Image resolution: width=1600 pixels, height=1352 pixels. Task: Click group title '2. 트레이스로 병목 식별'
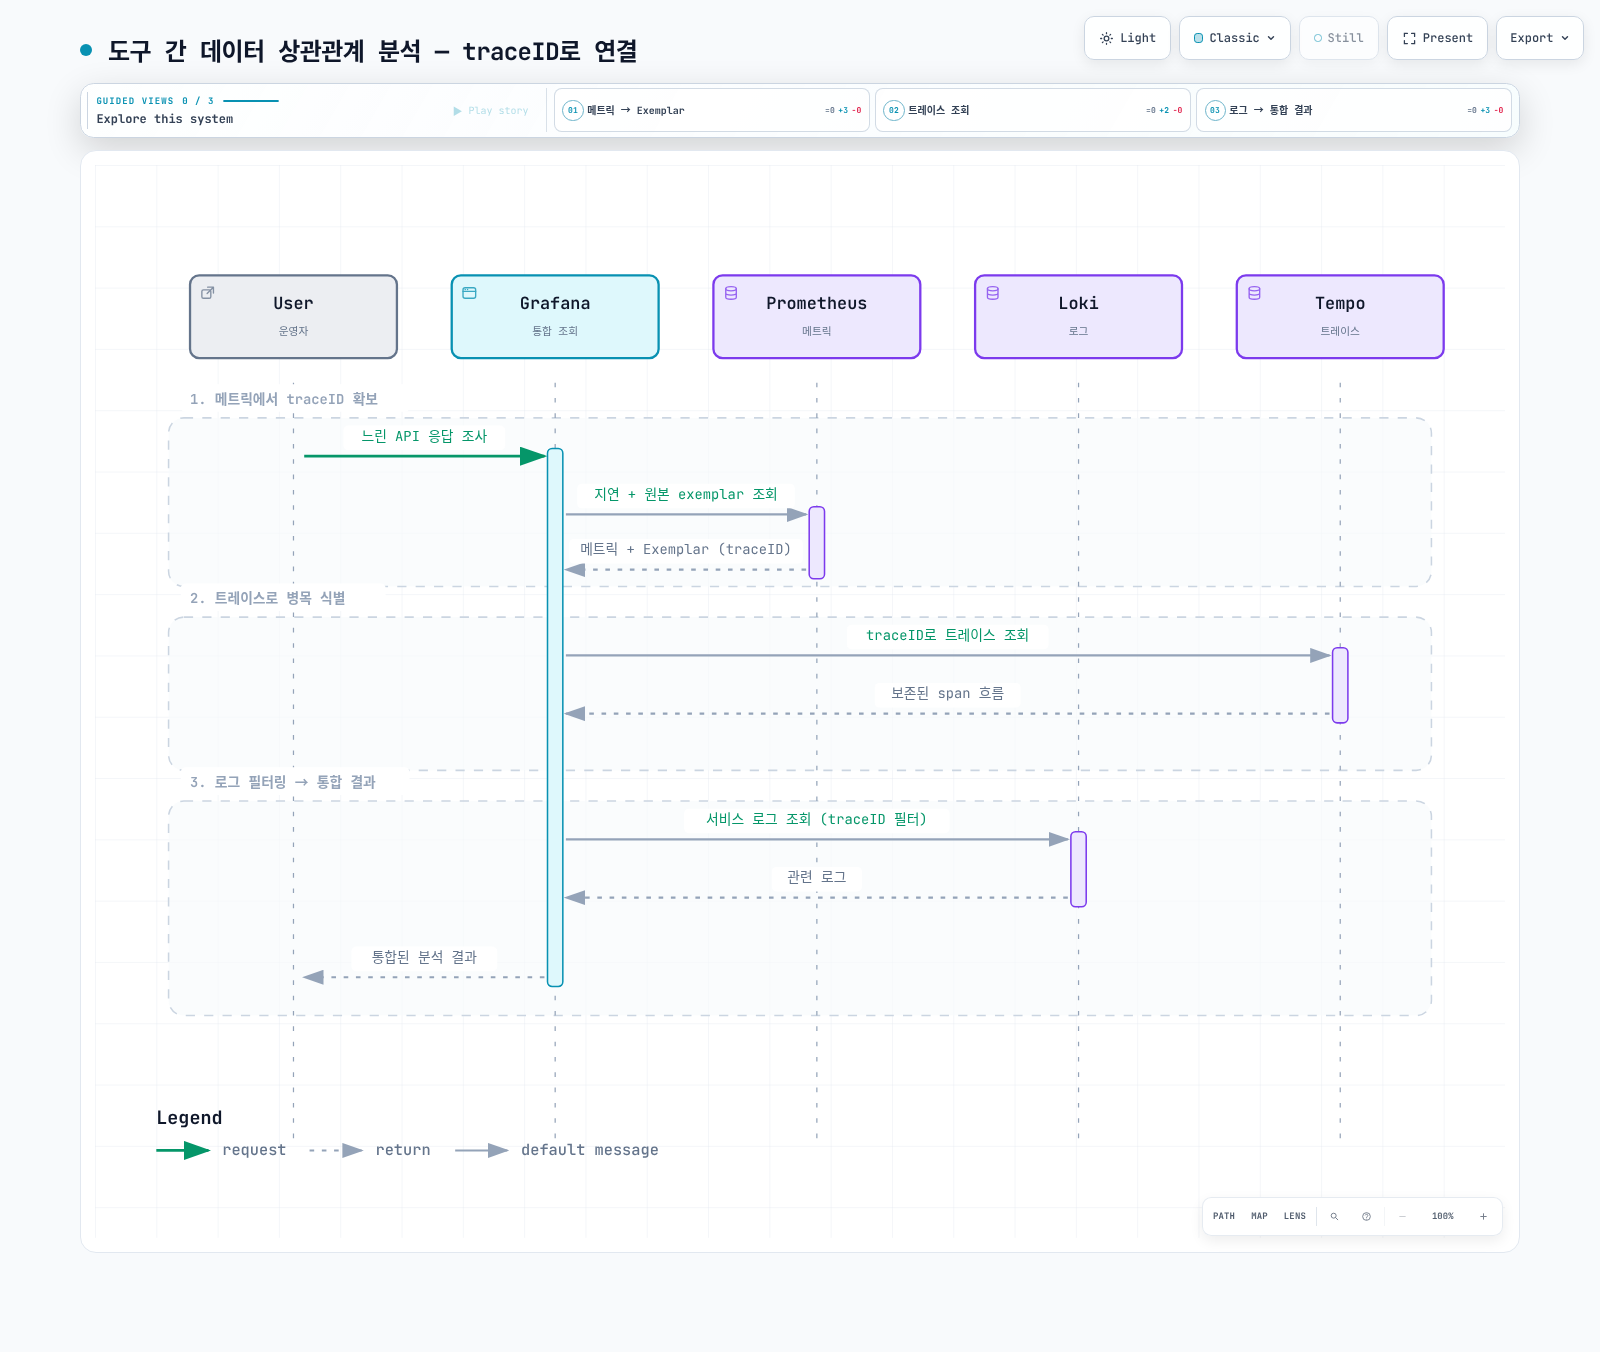pyautogui.click(x=268, y=598)
